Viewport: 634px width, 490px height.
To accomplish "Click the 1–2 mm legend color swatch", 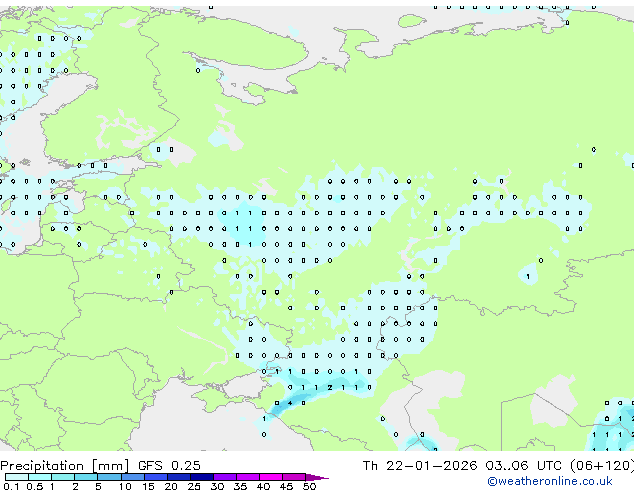I will [x=63, y=477].
